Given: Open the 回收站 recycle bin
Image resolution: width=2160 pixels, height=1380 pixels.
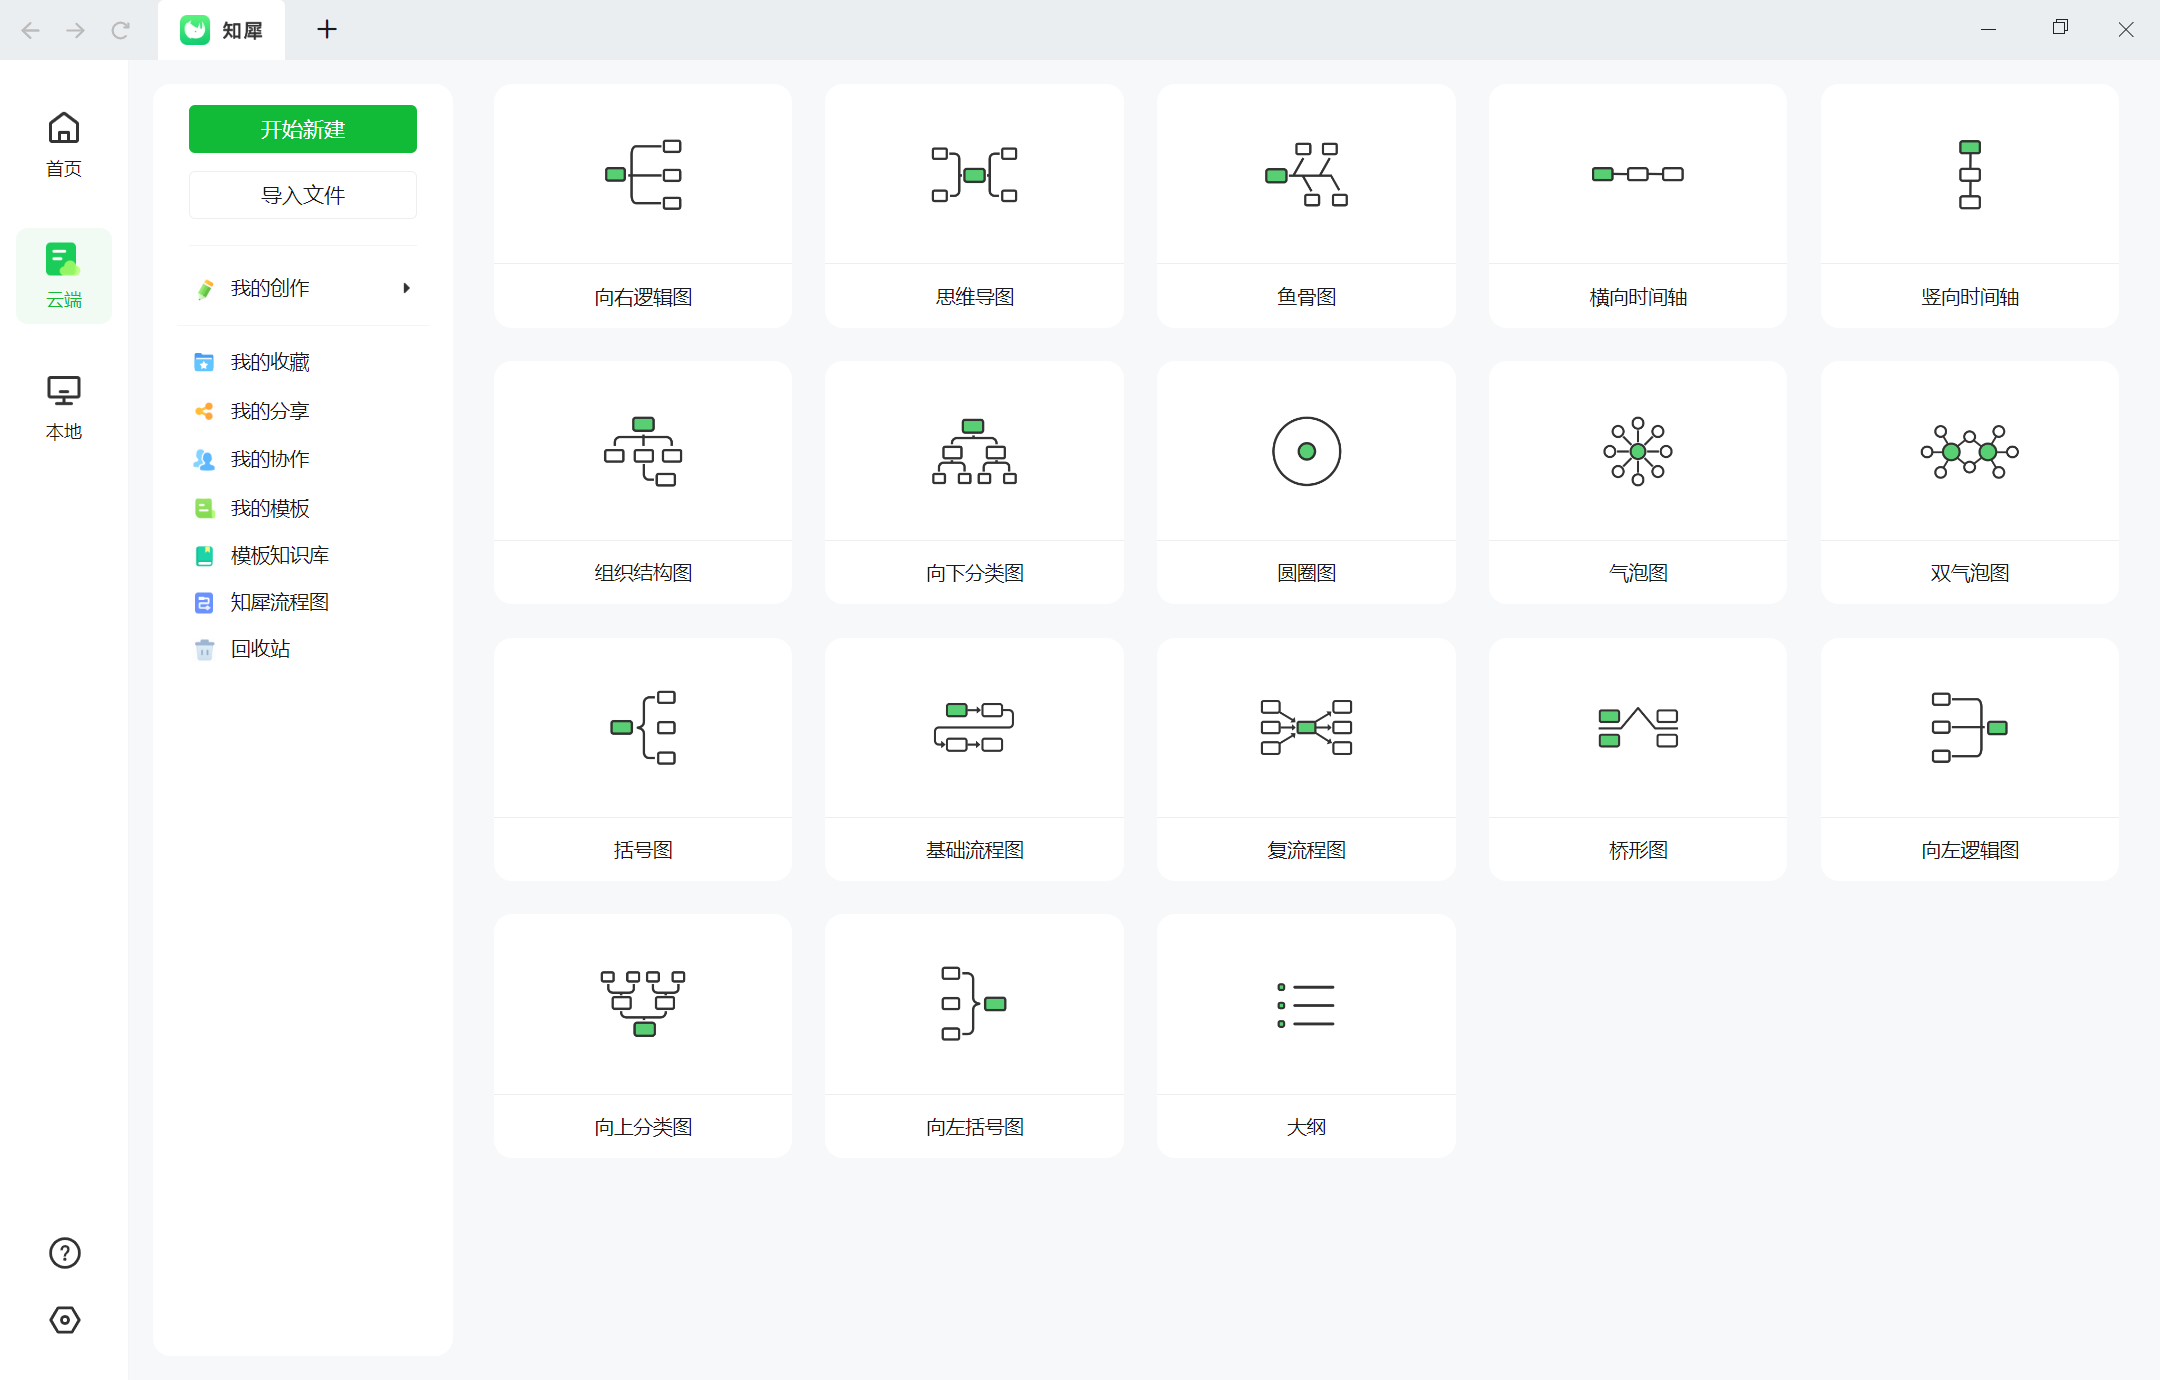Looking at the screenshot, I should tap(260, 649).
